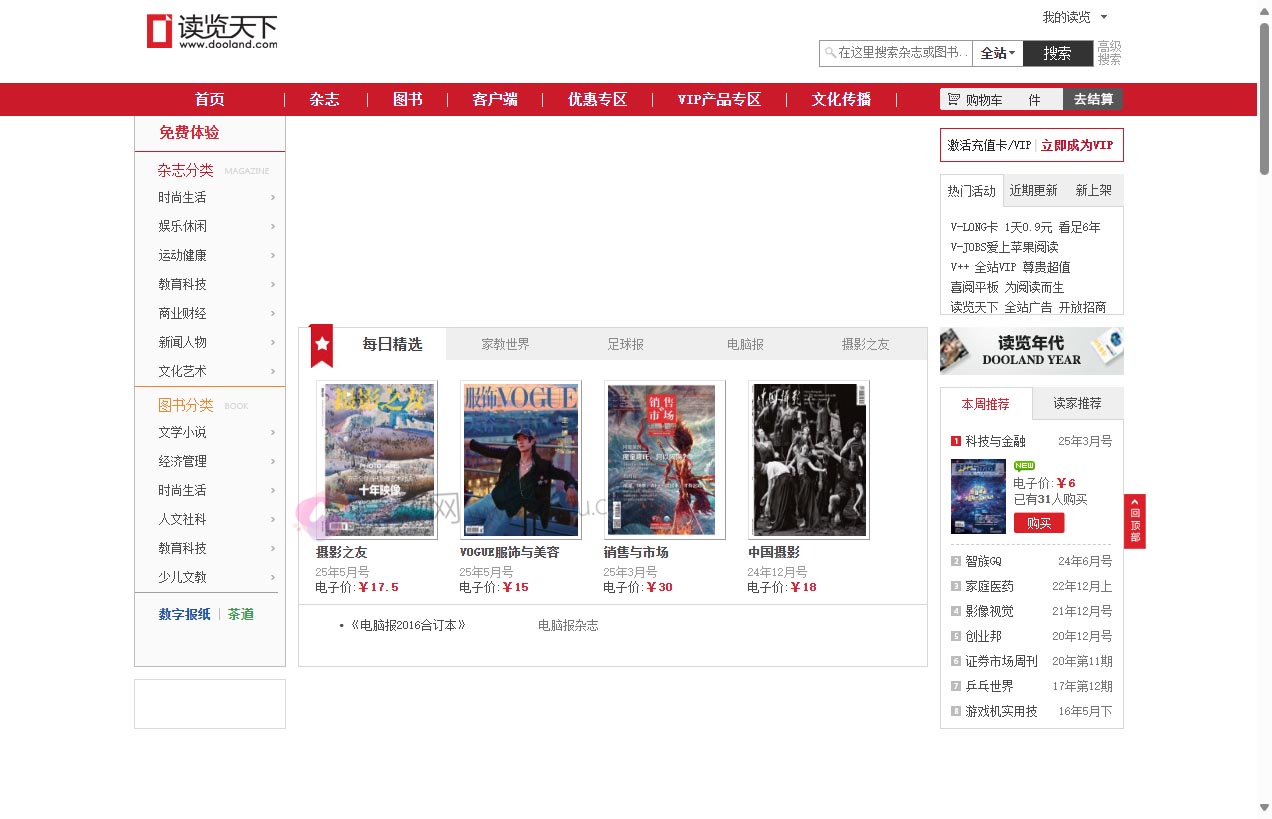The image size is (1272, 819).
Task: Open the Dooland Year banner
Action: (1031, 351)
